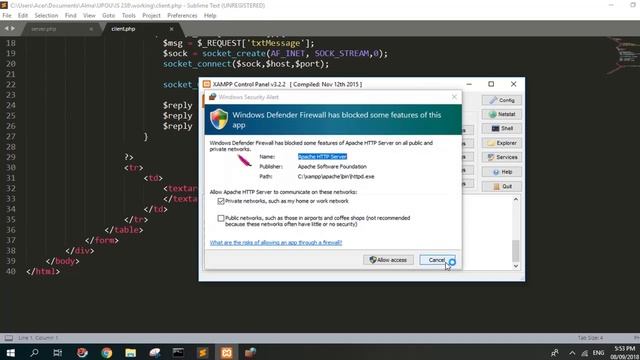Open the Services button in XAMPP
Image resolution: width=640 pixels, height=360 pixels.
coord(502,157)
